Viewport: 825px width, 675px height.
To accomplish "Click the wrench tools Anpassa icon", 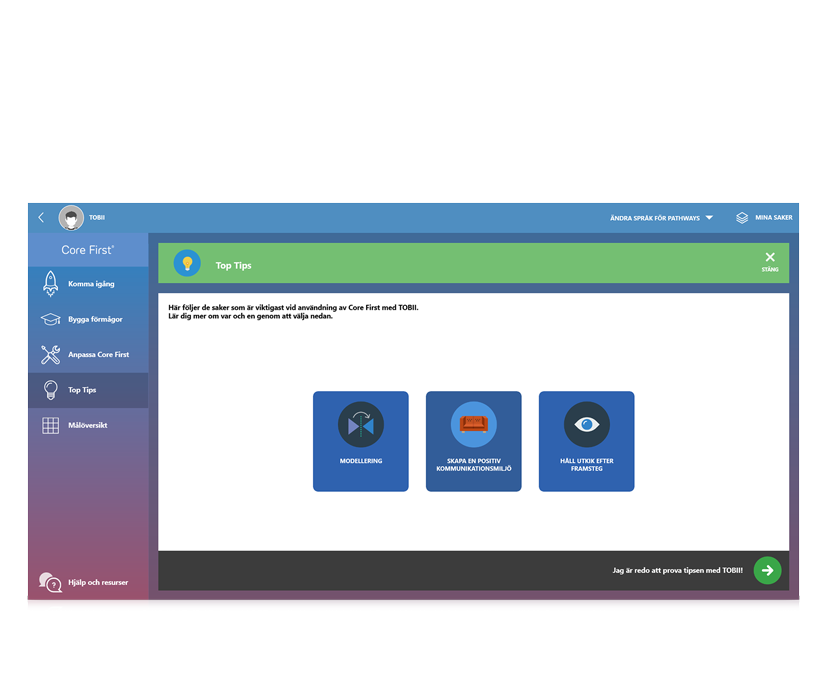I will click(50, 355).
